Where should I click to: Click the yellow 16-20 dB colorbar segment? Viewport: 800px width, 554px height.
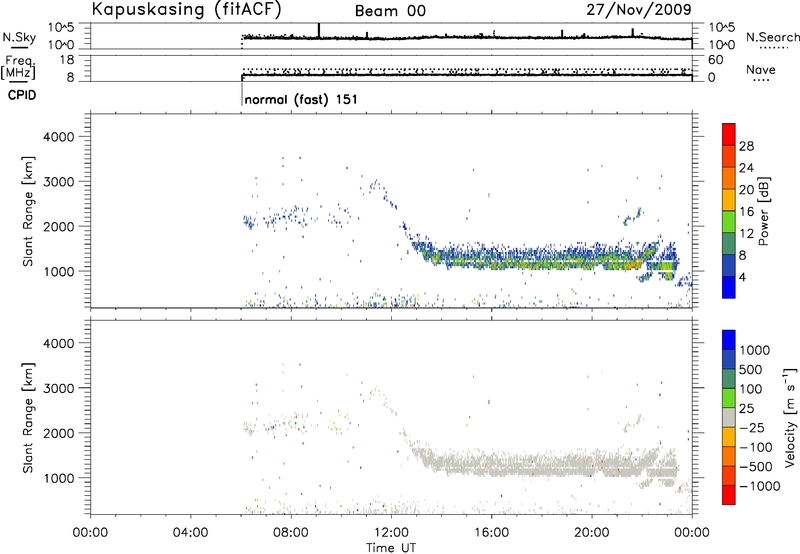[x=729, y=200]
